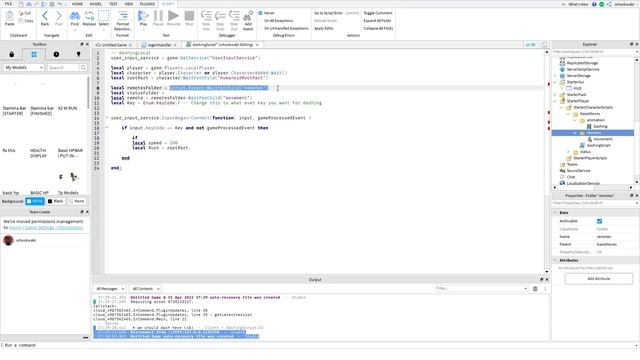Click the Toolbox search magnifier icon
This screenshot has width=640, height=360.
pyautogui.click(x=83, y=67)
